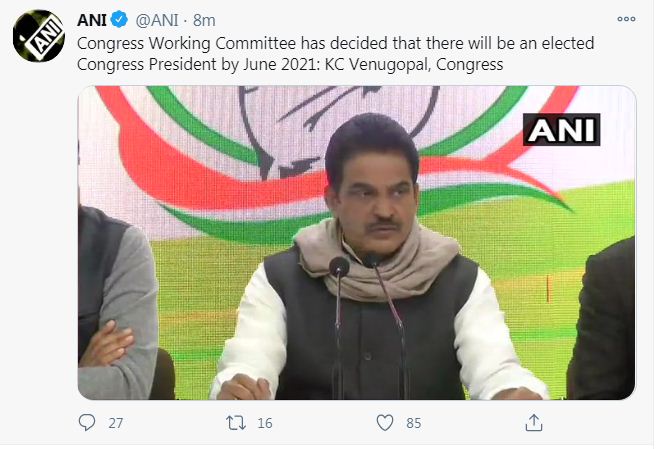Click the man in grey sweater at photo's left
658x449 pixels.
pyautogui.click(x=117, y=302)
